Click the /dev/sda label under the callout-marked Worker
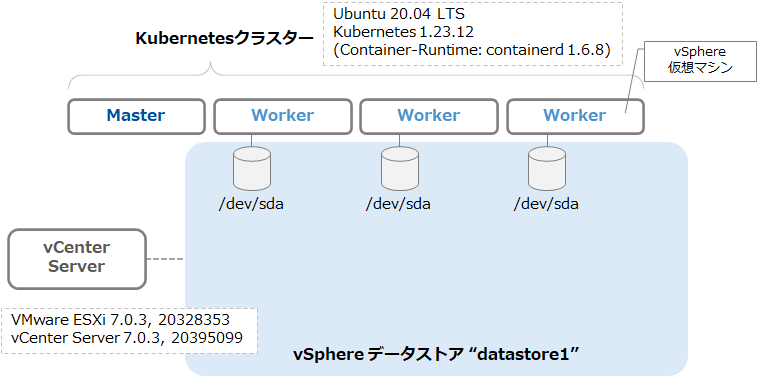 (x=546, y=204)
